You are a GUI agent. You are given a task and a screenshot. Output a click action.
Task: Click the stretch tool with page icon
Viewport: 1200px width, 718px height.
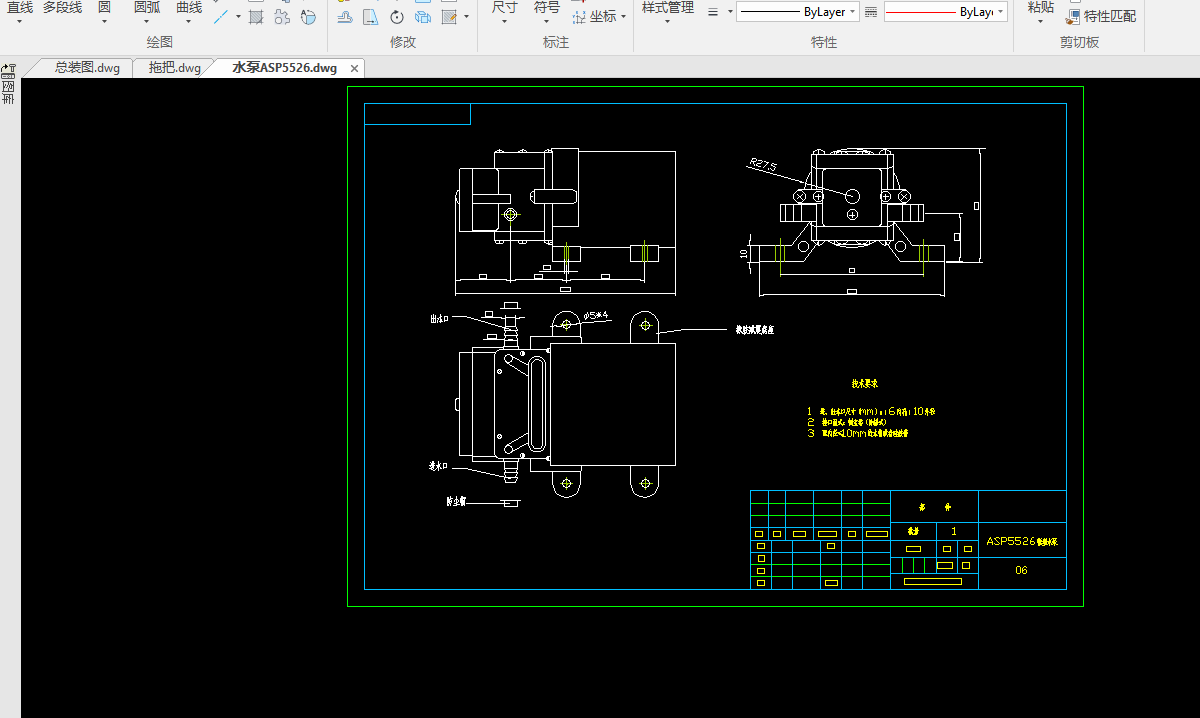[371, 17]
